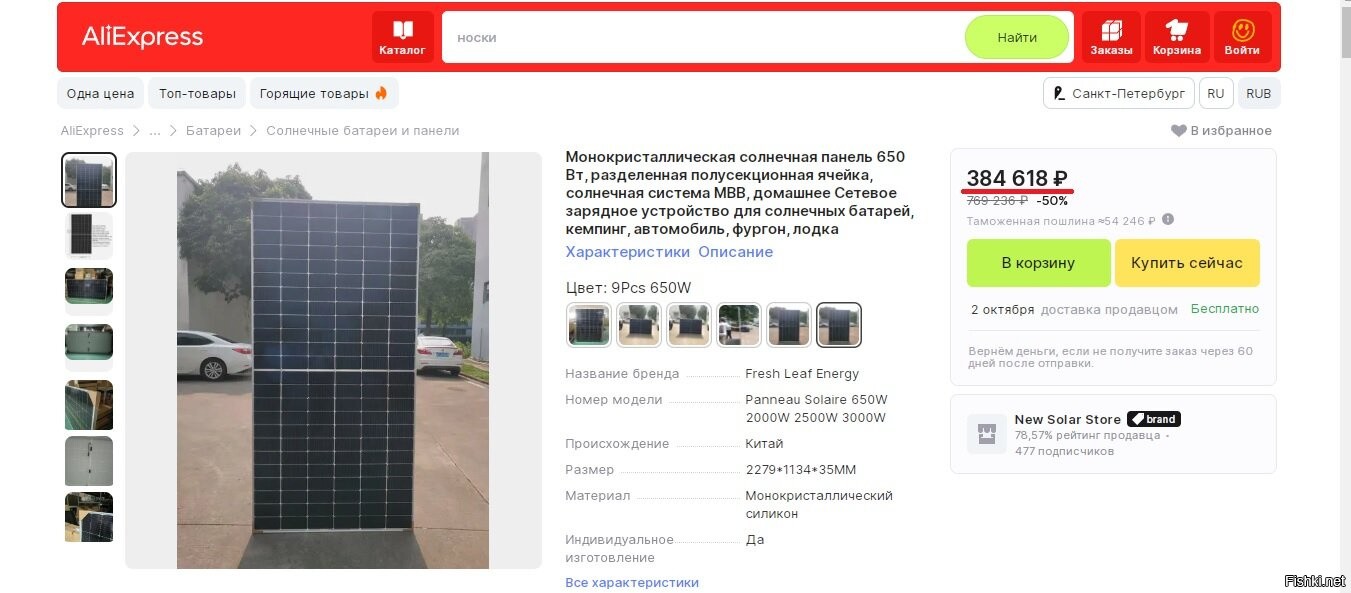Select the second product thumbnail in sidebar
This screenshot has width=1351, height=593.
point(89,236)
